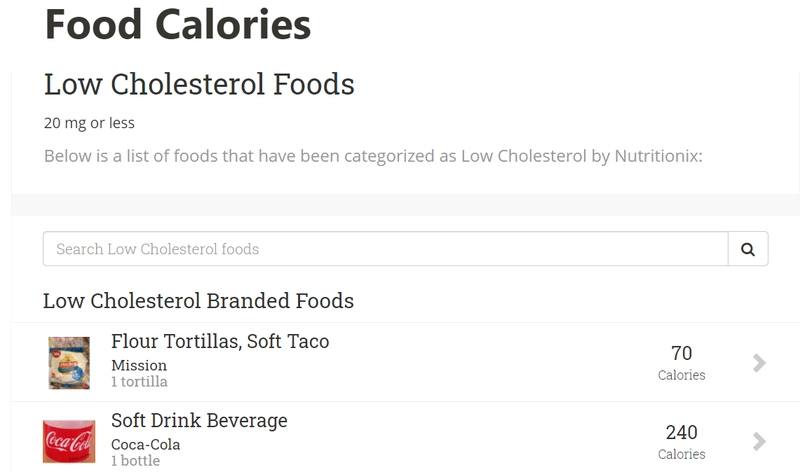Expand the Soft Drink Beverage row chevron

coord(759,441)
